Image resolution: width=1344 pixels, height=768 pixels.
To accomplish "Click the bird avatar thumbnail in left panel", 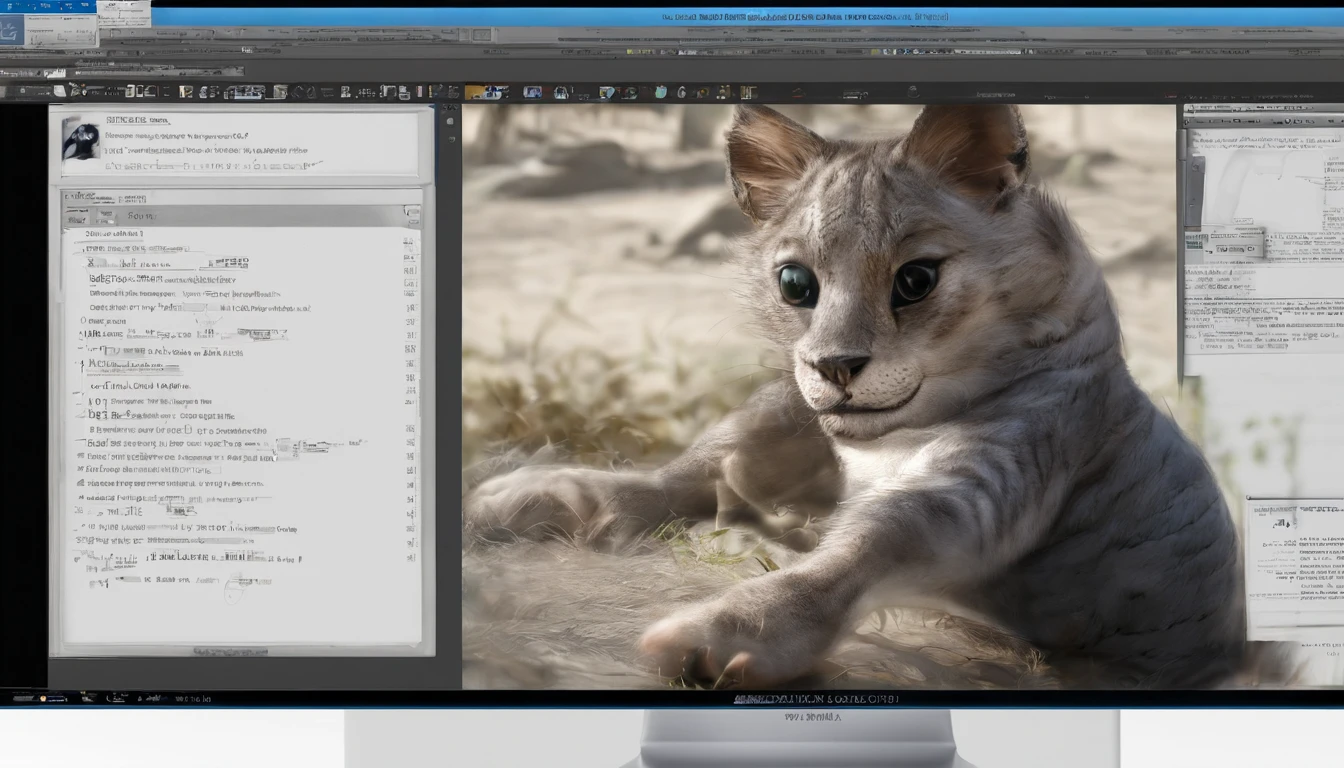I will (x=80, y=140).
